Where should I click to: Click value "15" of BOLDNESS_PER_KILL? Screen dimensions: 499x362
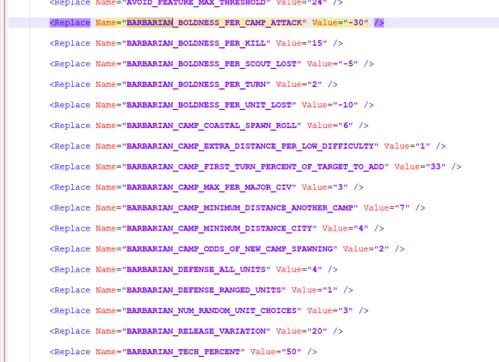point(317,43)
